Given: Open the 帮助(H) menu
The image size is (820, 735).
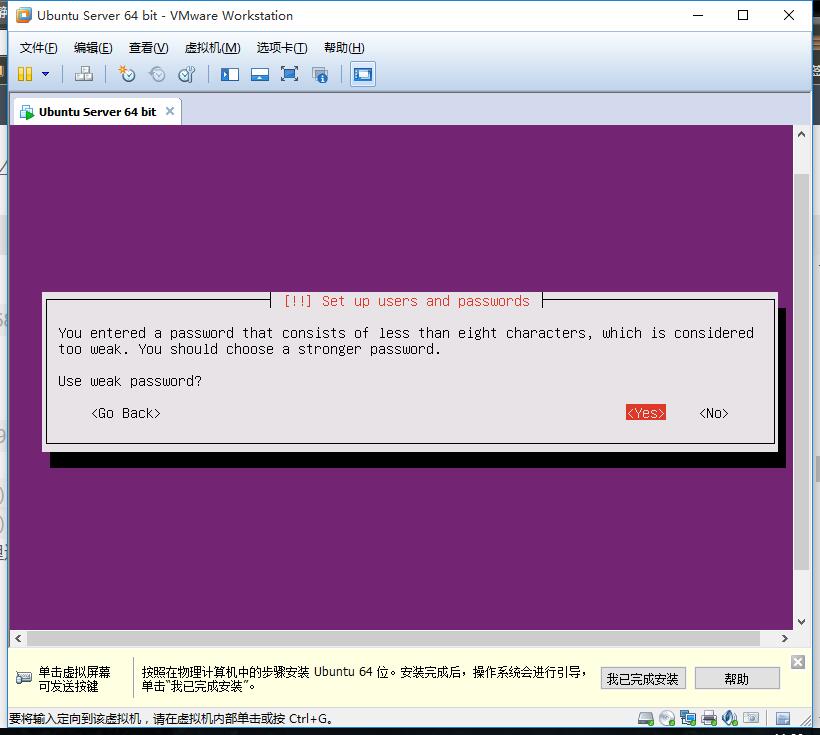Looking at the screenshot, I should pyautogui.click(x=344, y=48).
